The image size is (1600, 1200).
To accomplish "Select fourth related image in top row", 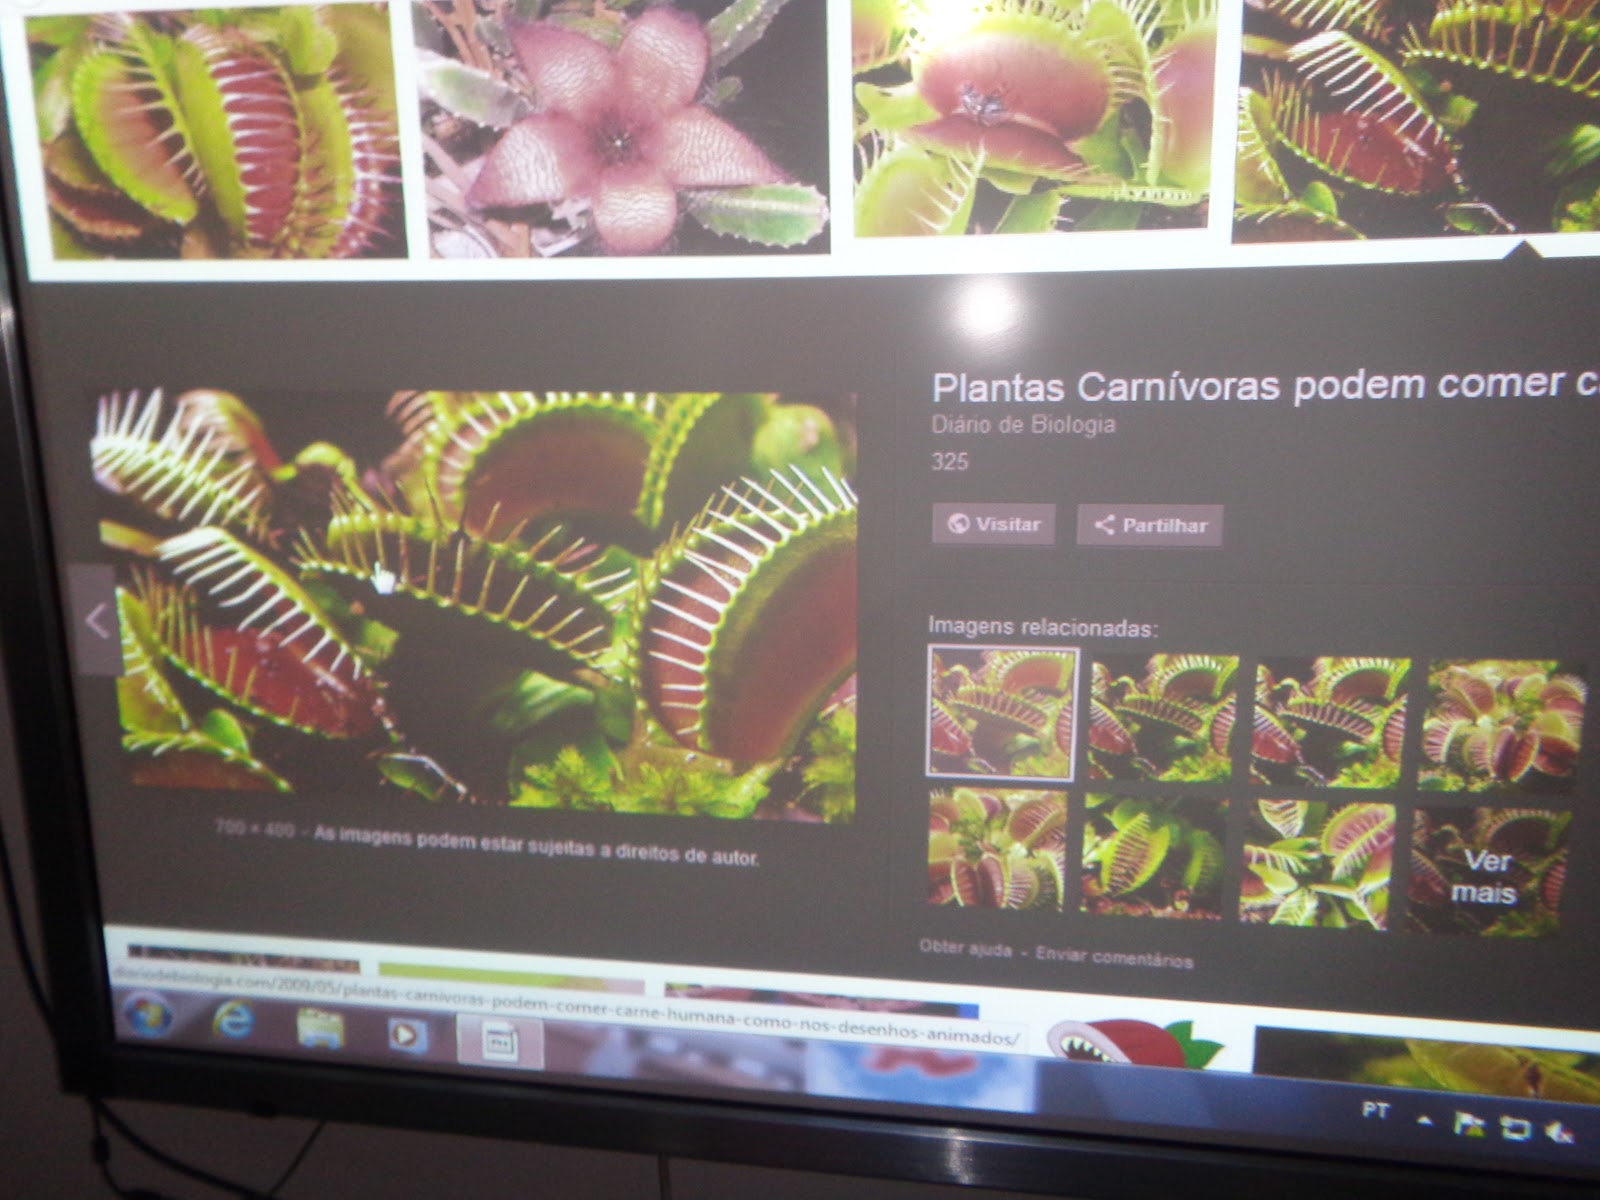I will [x=1505, y=725].
